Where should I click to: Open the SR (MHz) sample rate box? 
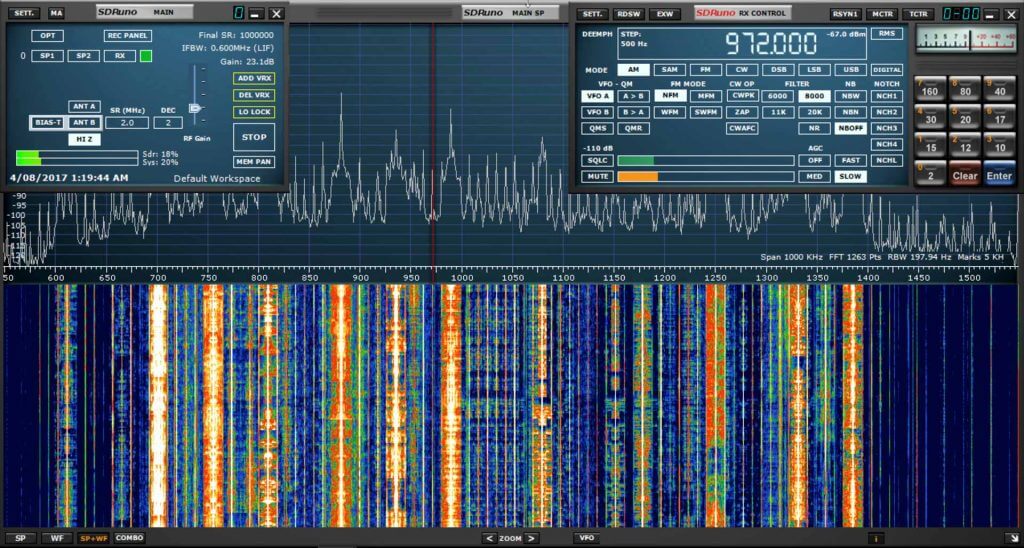127,123
